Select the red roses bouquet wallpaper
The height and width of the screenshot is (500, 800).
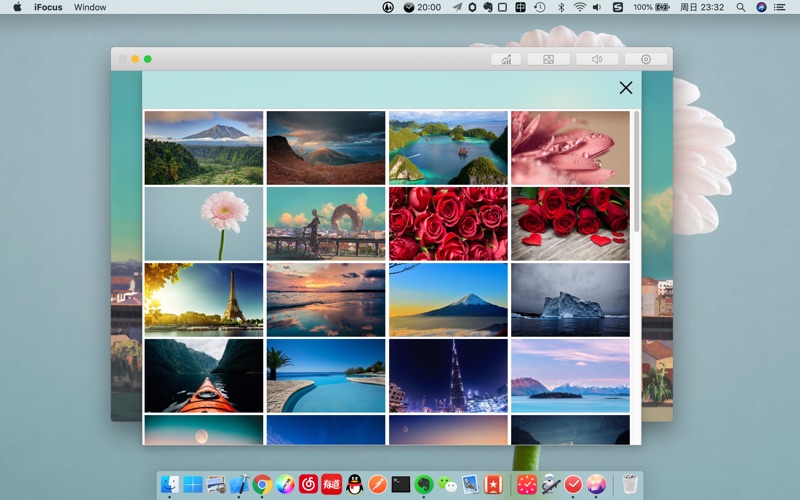coord(448,224)
